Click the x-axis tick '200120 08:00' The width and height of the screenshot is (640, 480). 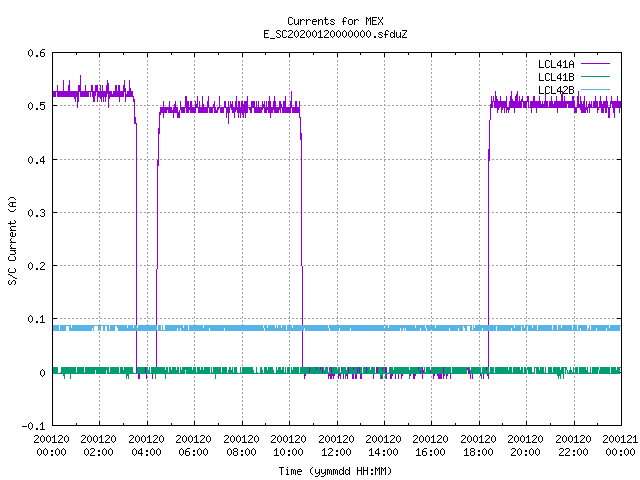click(241, 446)
